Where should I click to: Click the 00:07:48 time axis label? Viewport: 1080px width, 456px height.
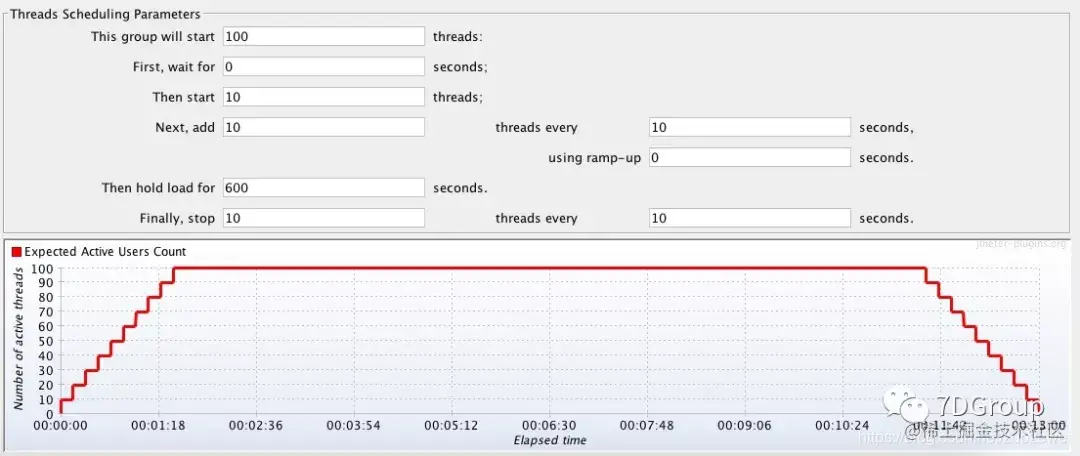coord(647,426)
